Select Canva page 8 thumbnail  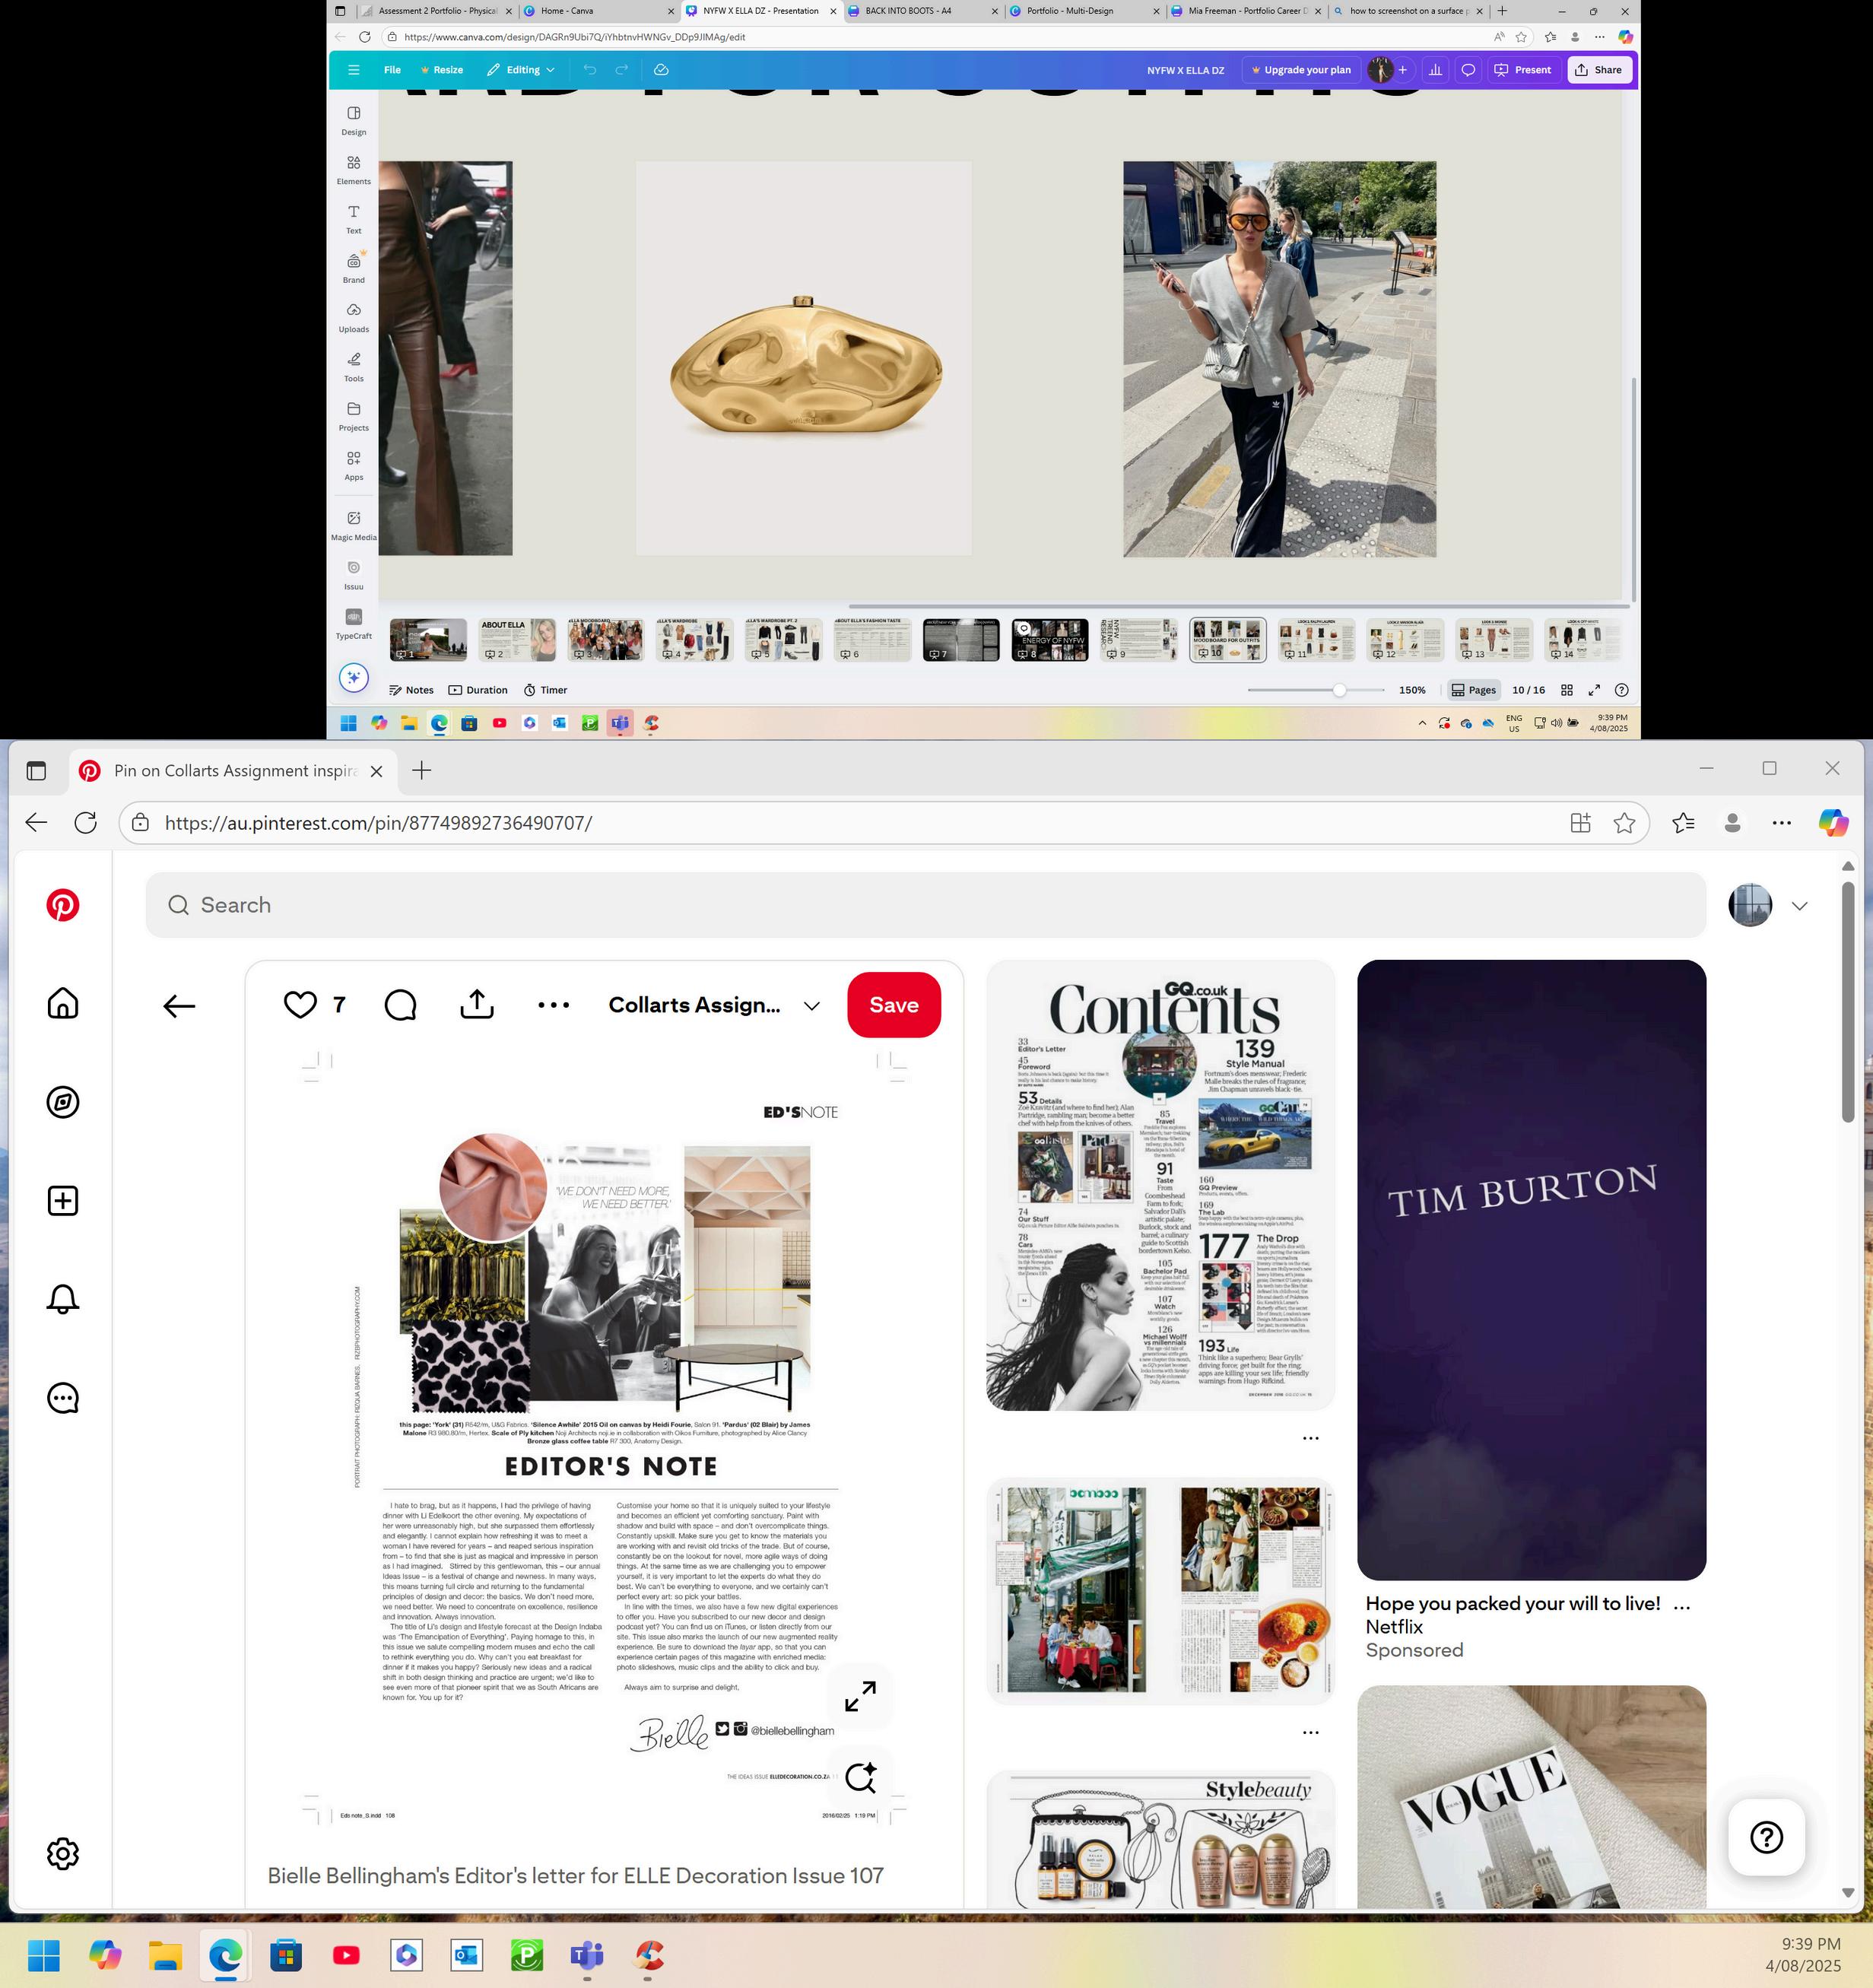(1049, 640)
